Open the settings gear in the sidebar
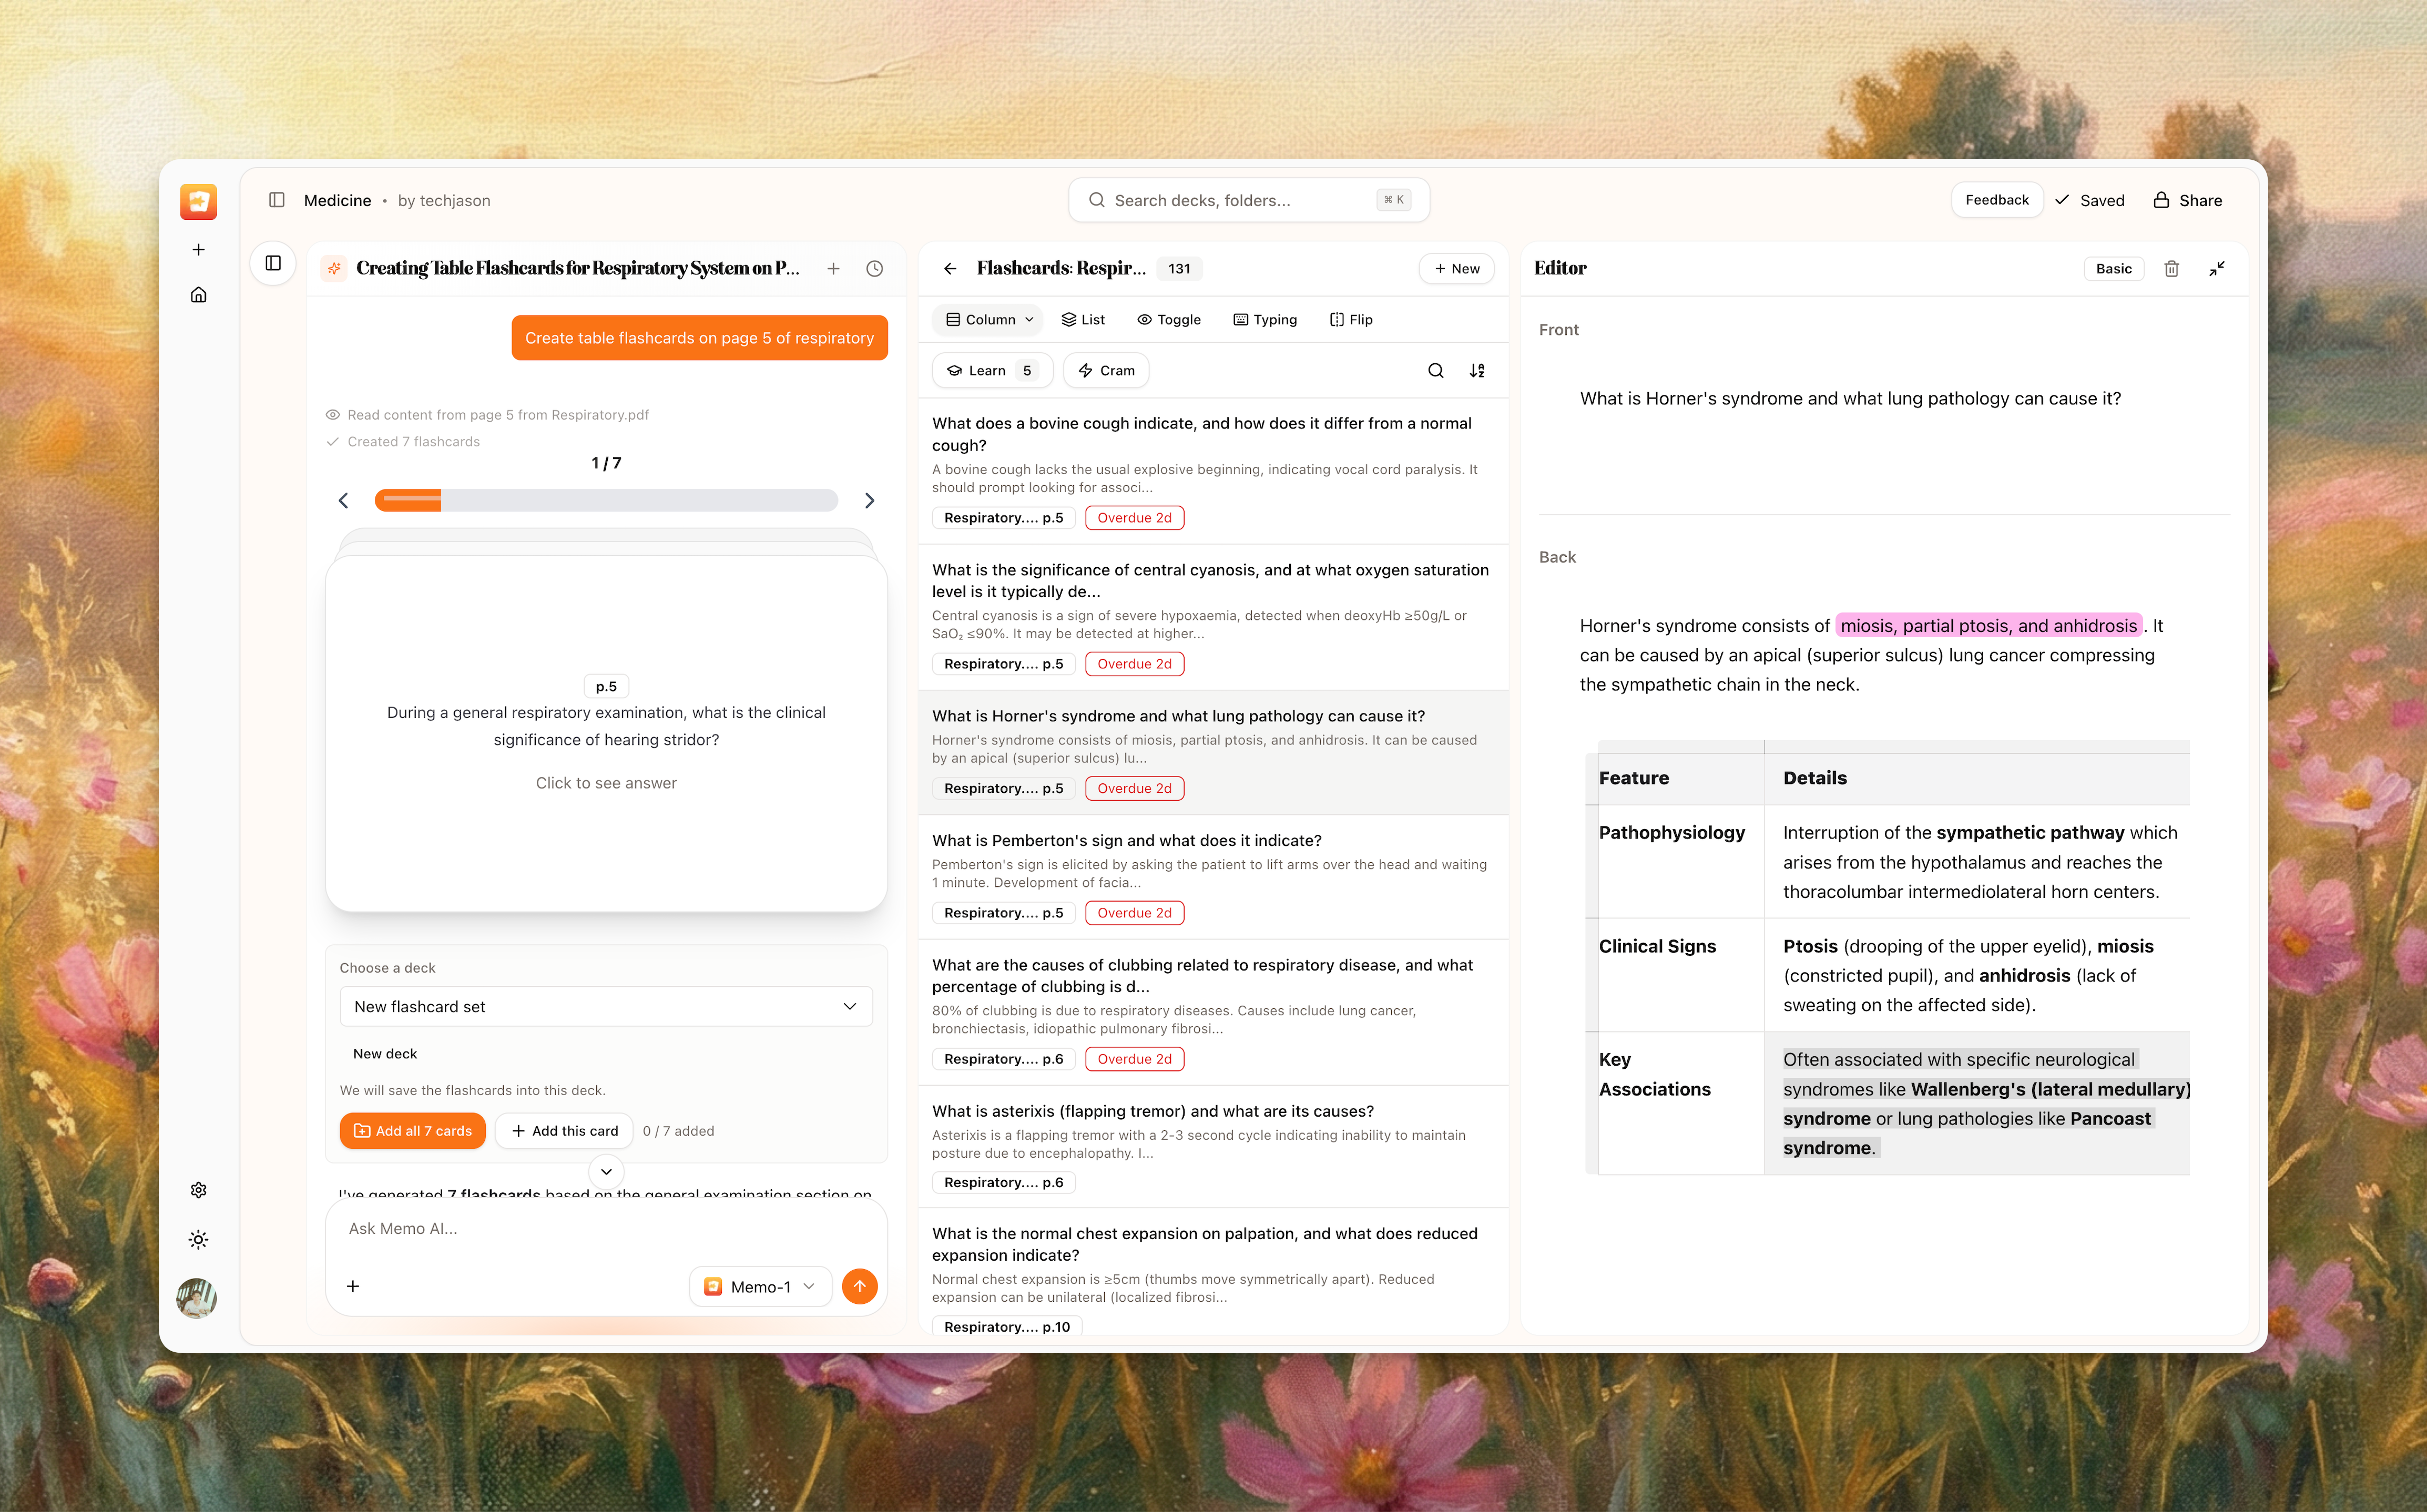Viewport: 2427px width, 1512px height. [198, 1190]
